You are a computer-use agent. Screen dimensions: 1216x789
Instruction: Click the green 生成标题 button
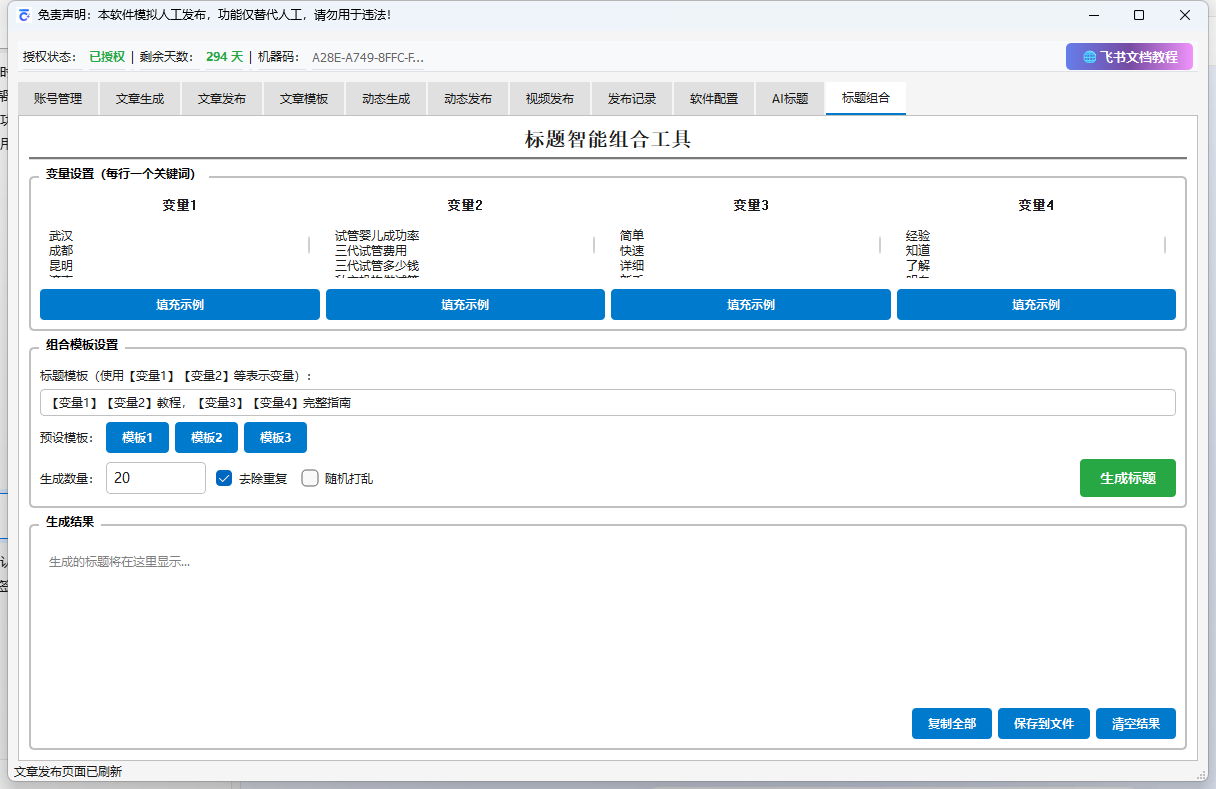click(x=1127, y=478)
